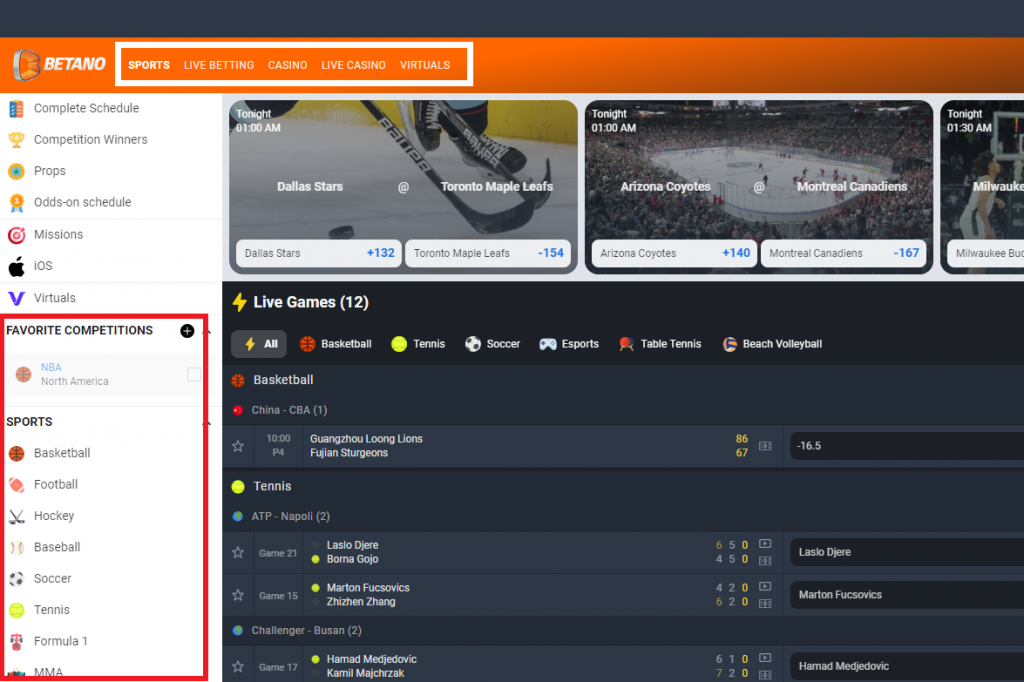Open live stream icon for Hamad Medjedovic match
The width and height of the screenshot is (1024, 682).
pos(765,658)
